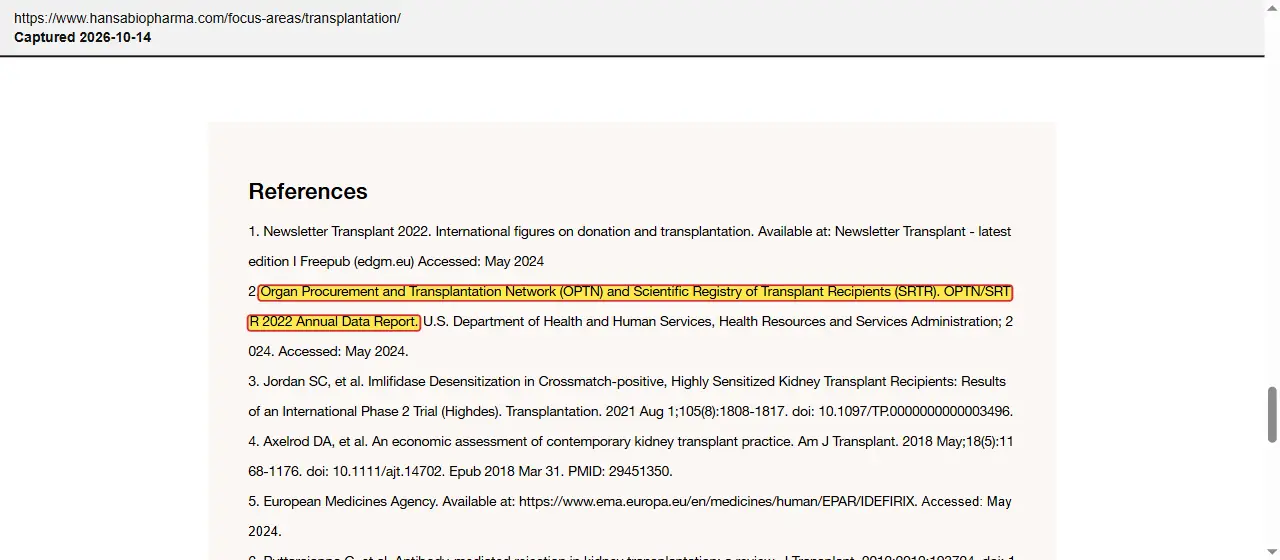Click reference 1 Newsletter Transplant 2022 text

[630, 246]
